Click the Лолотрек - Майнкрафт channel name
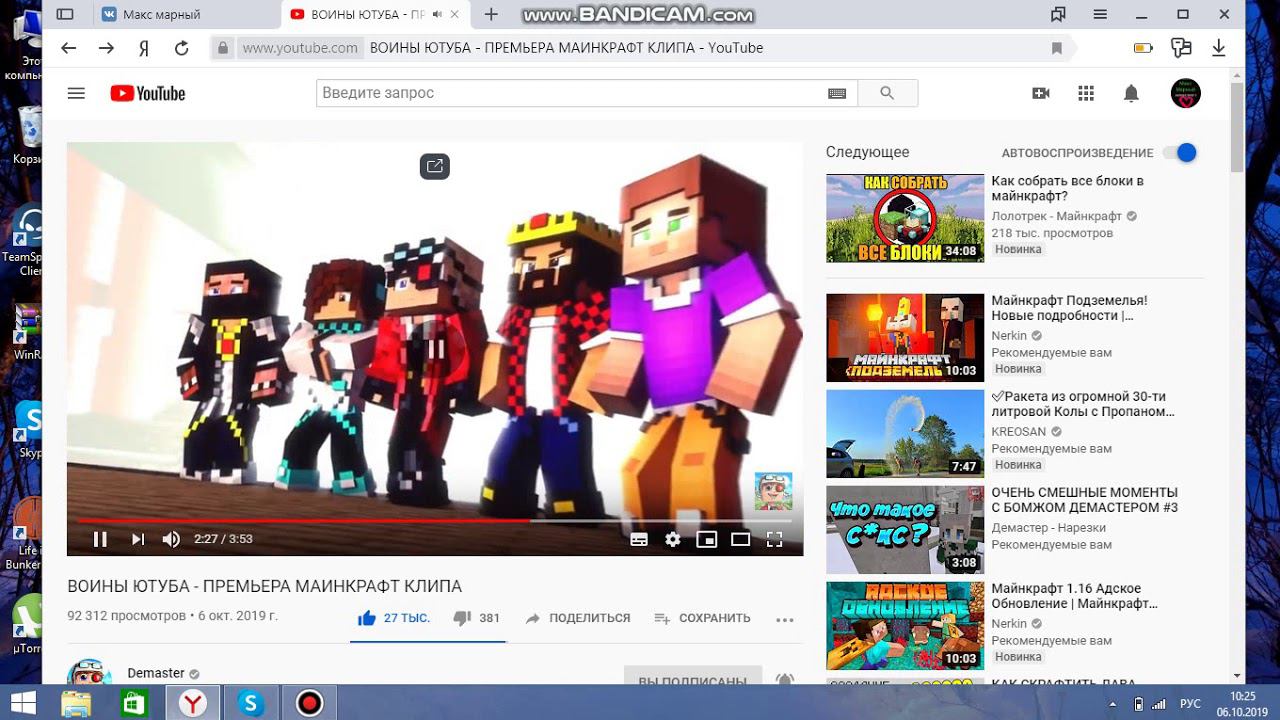 [1057, 216]
